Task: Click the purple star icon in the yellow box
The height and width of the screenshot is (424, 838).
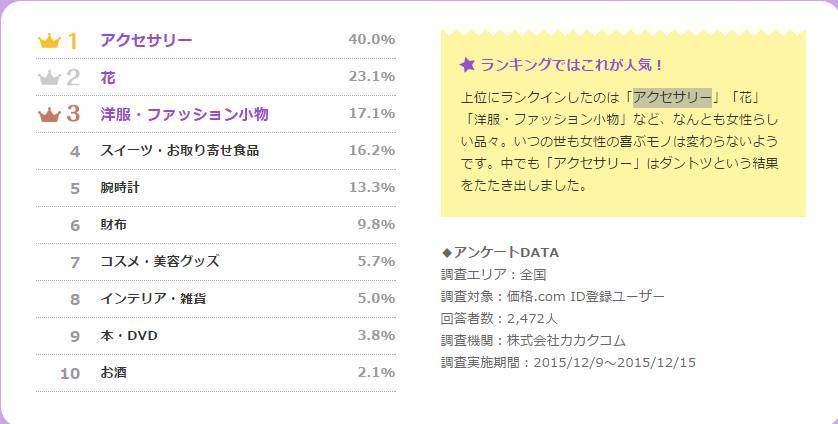Action: click(467, 65)
